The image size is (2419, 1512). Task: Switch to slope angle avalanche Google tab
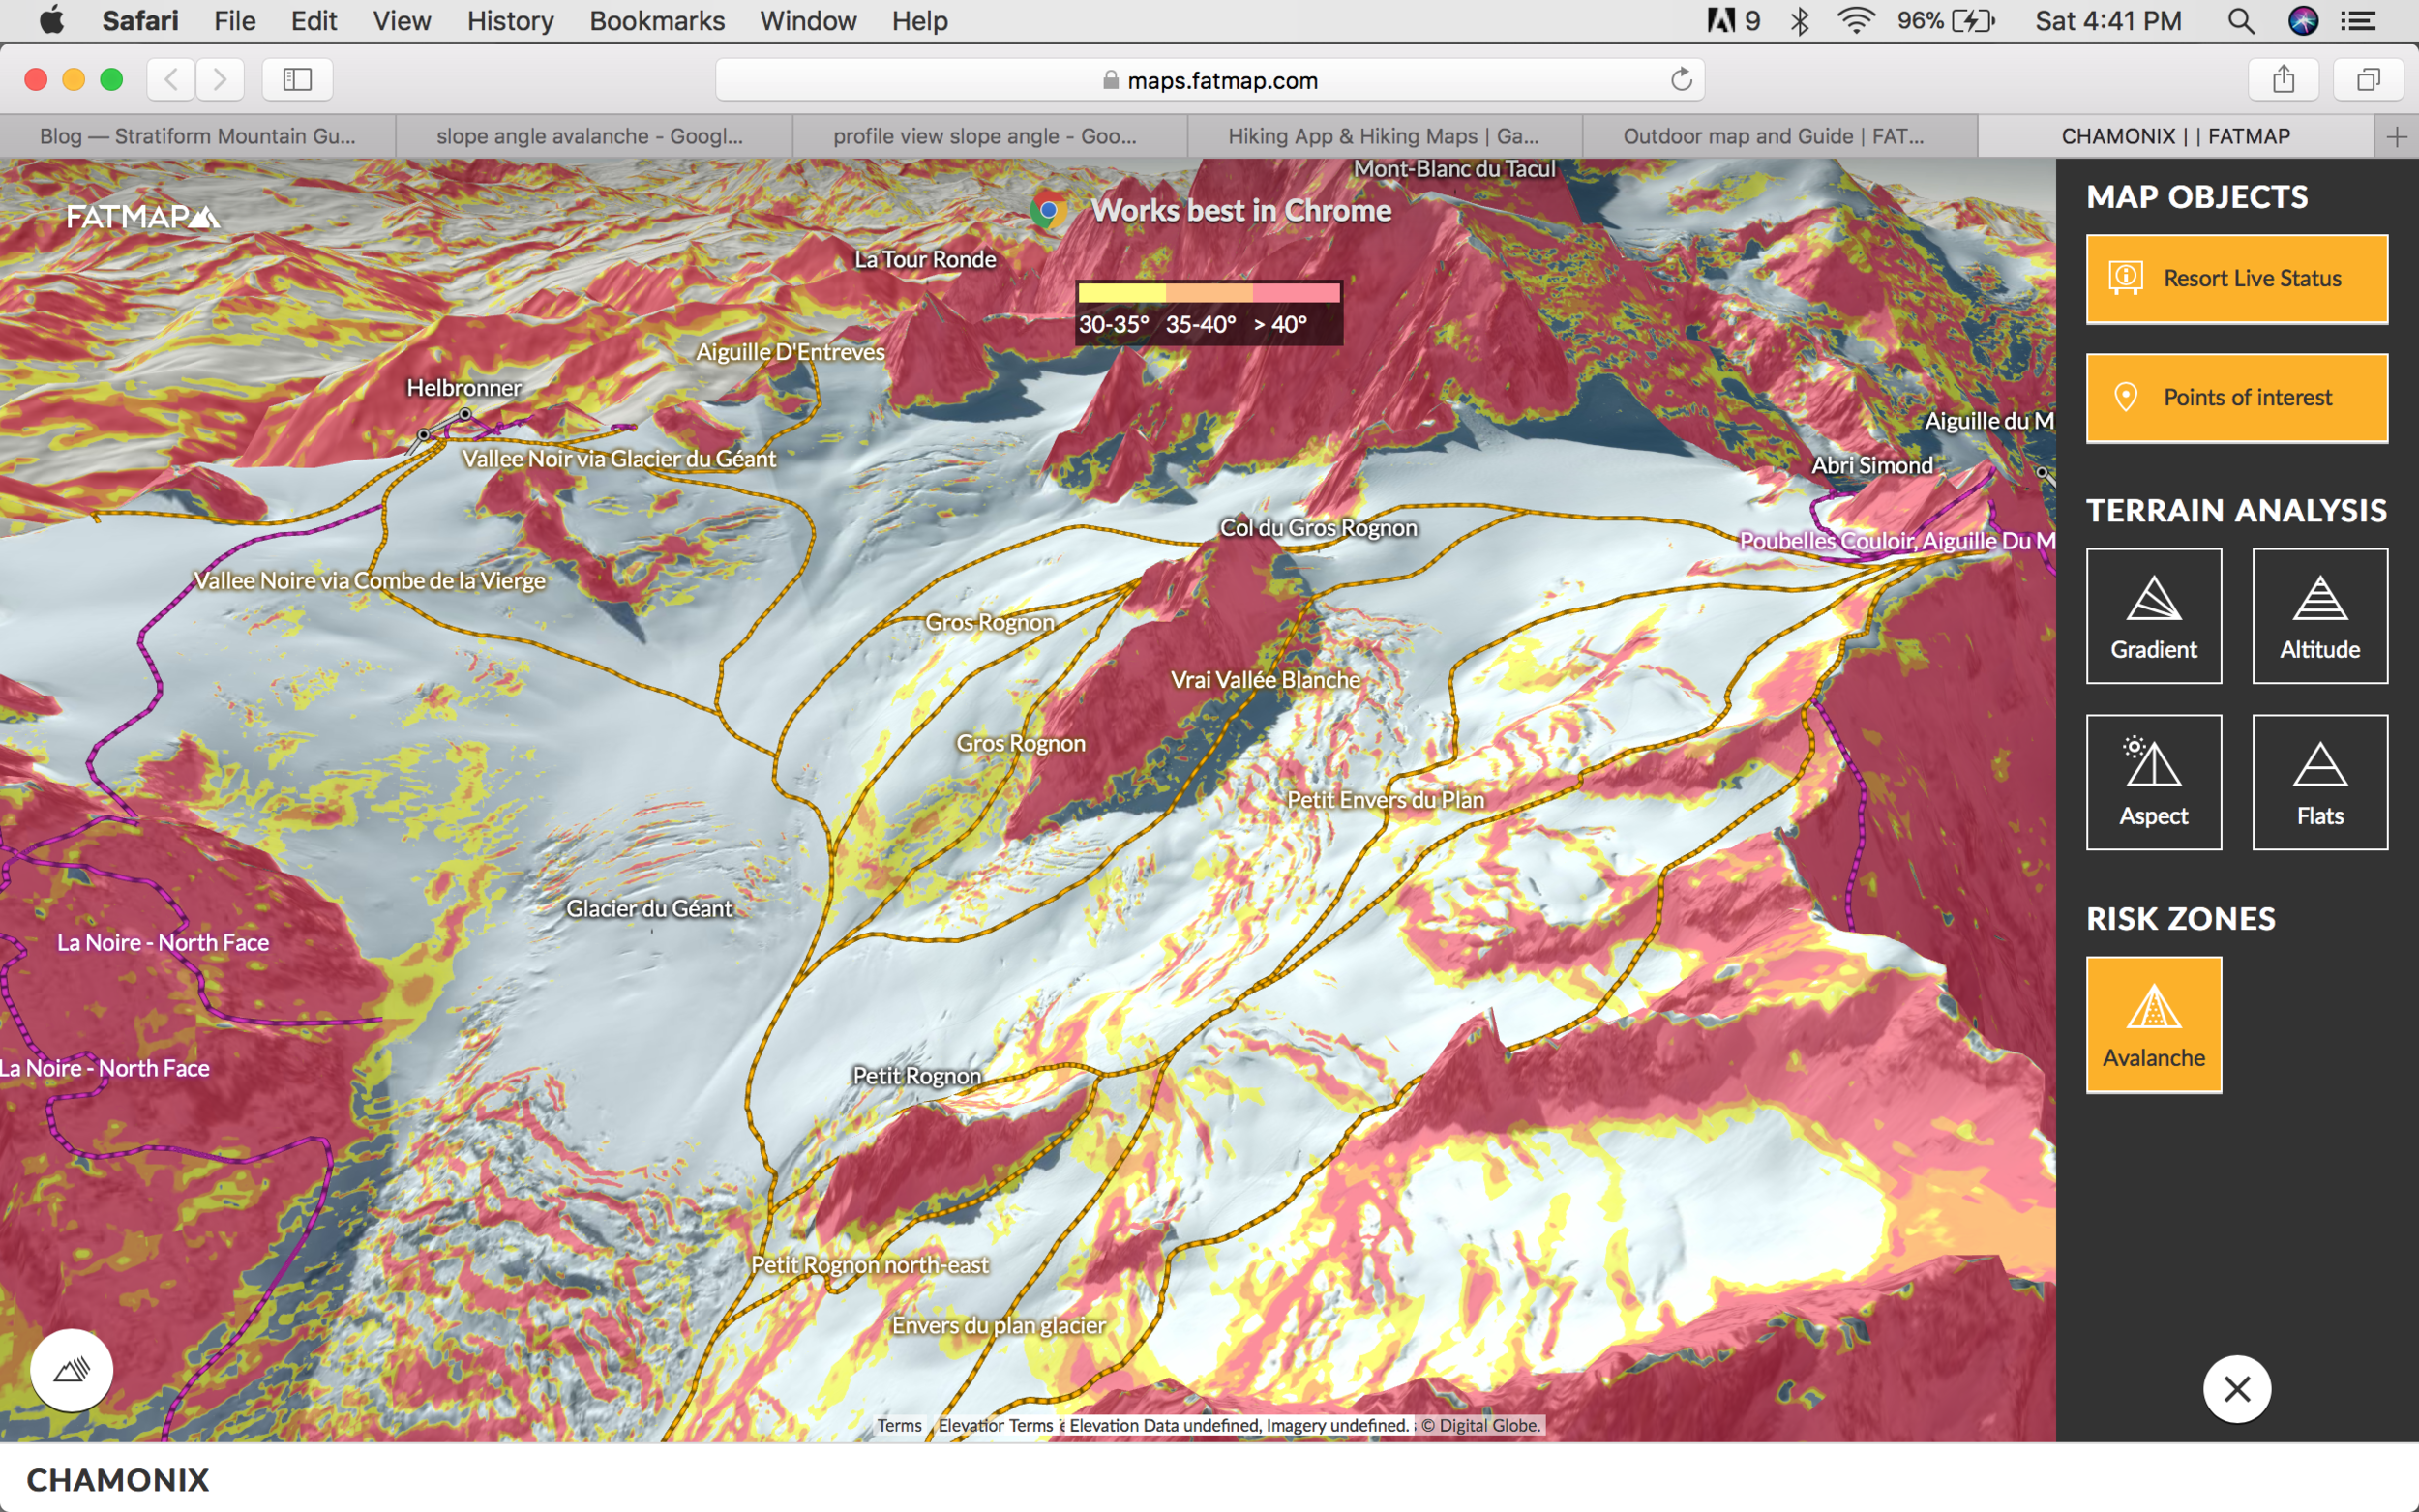(593, 136)
